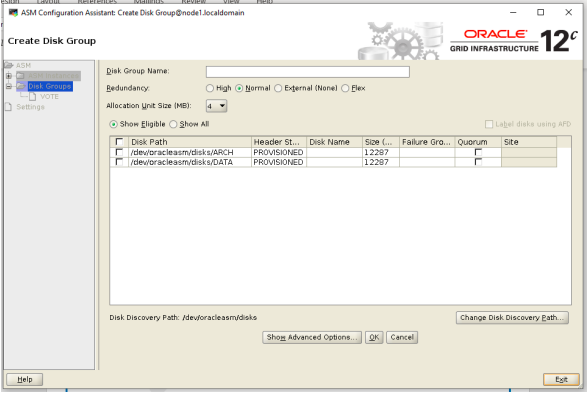
Task: Select External (None) redundancy
Action: 278,88
